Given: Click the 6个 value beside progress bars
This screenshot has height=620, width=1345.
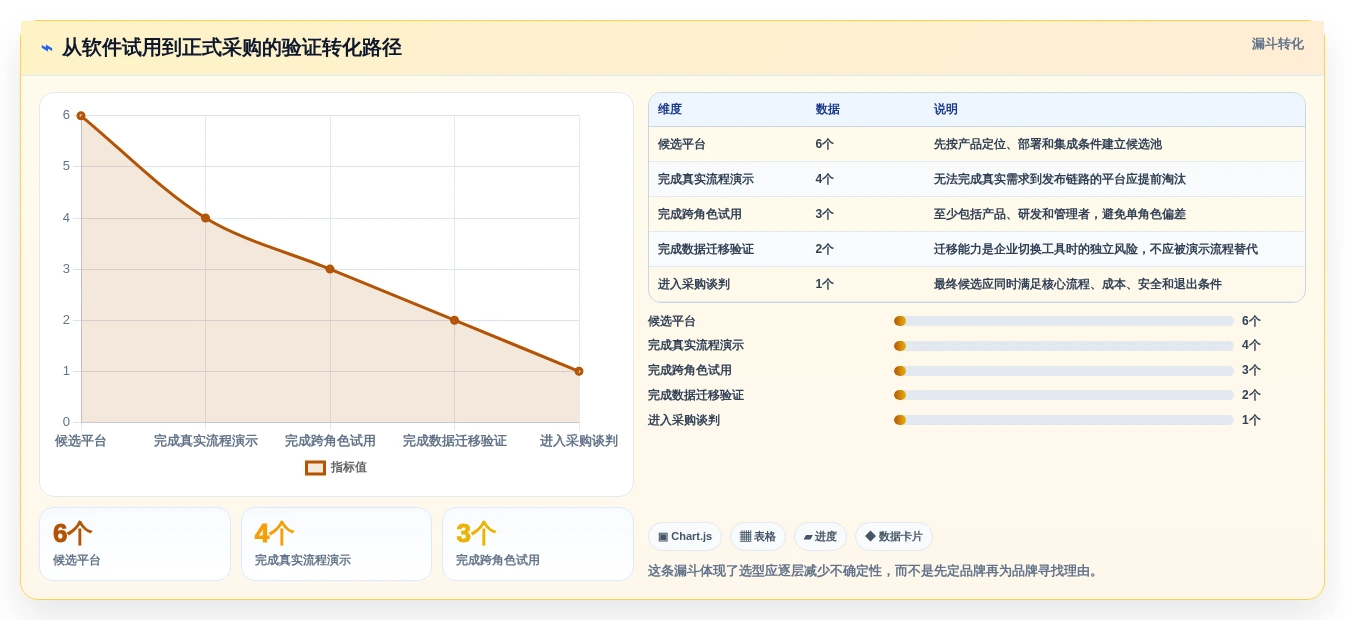Looking at the screenshot, I should 1251,321.
